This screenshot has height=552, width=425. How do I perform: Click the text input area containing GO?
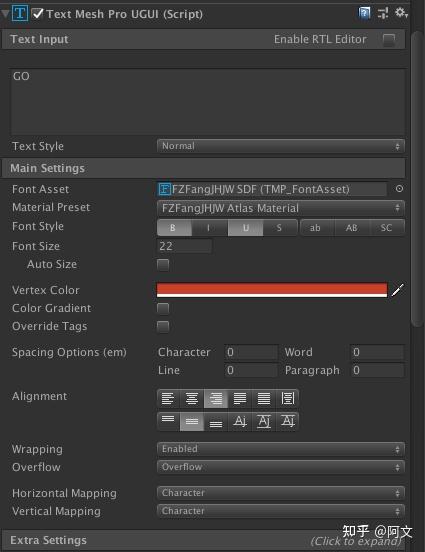tap(208, 101)
